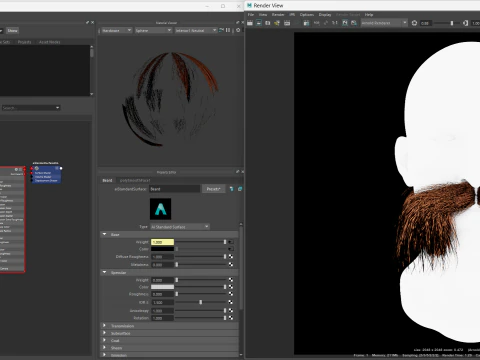Click the white Specular Color swatch

click(x=162, y=287)
